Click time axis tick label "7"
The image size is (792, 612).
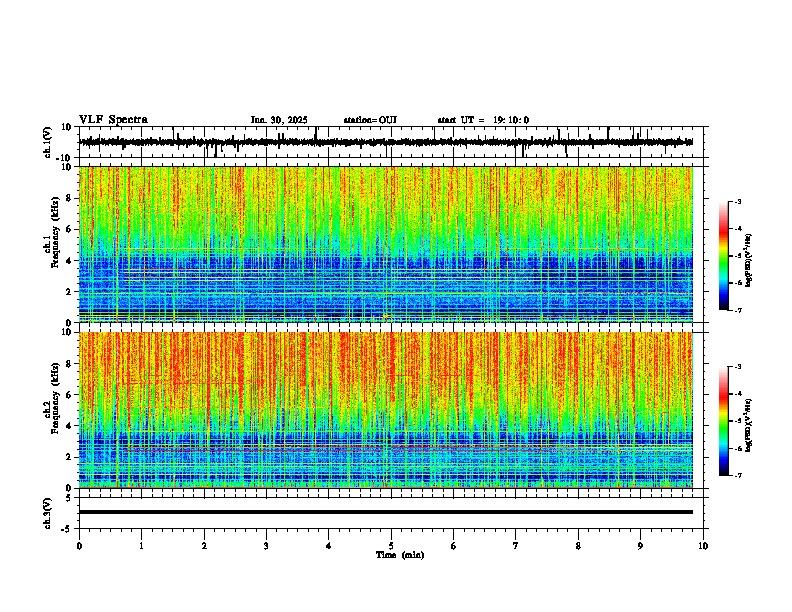(516, 546)
